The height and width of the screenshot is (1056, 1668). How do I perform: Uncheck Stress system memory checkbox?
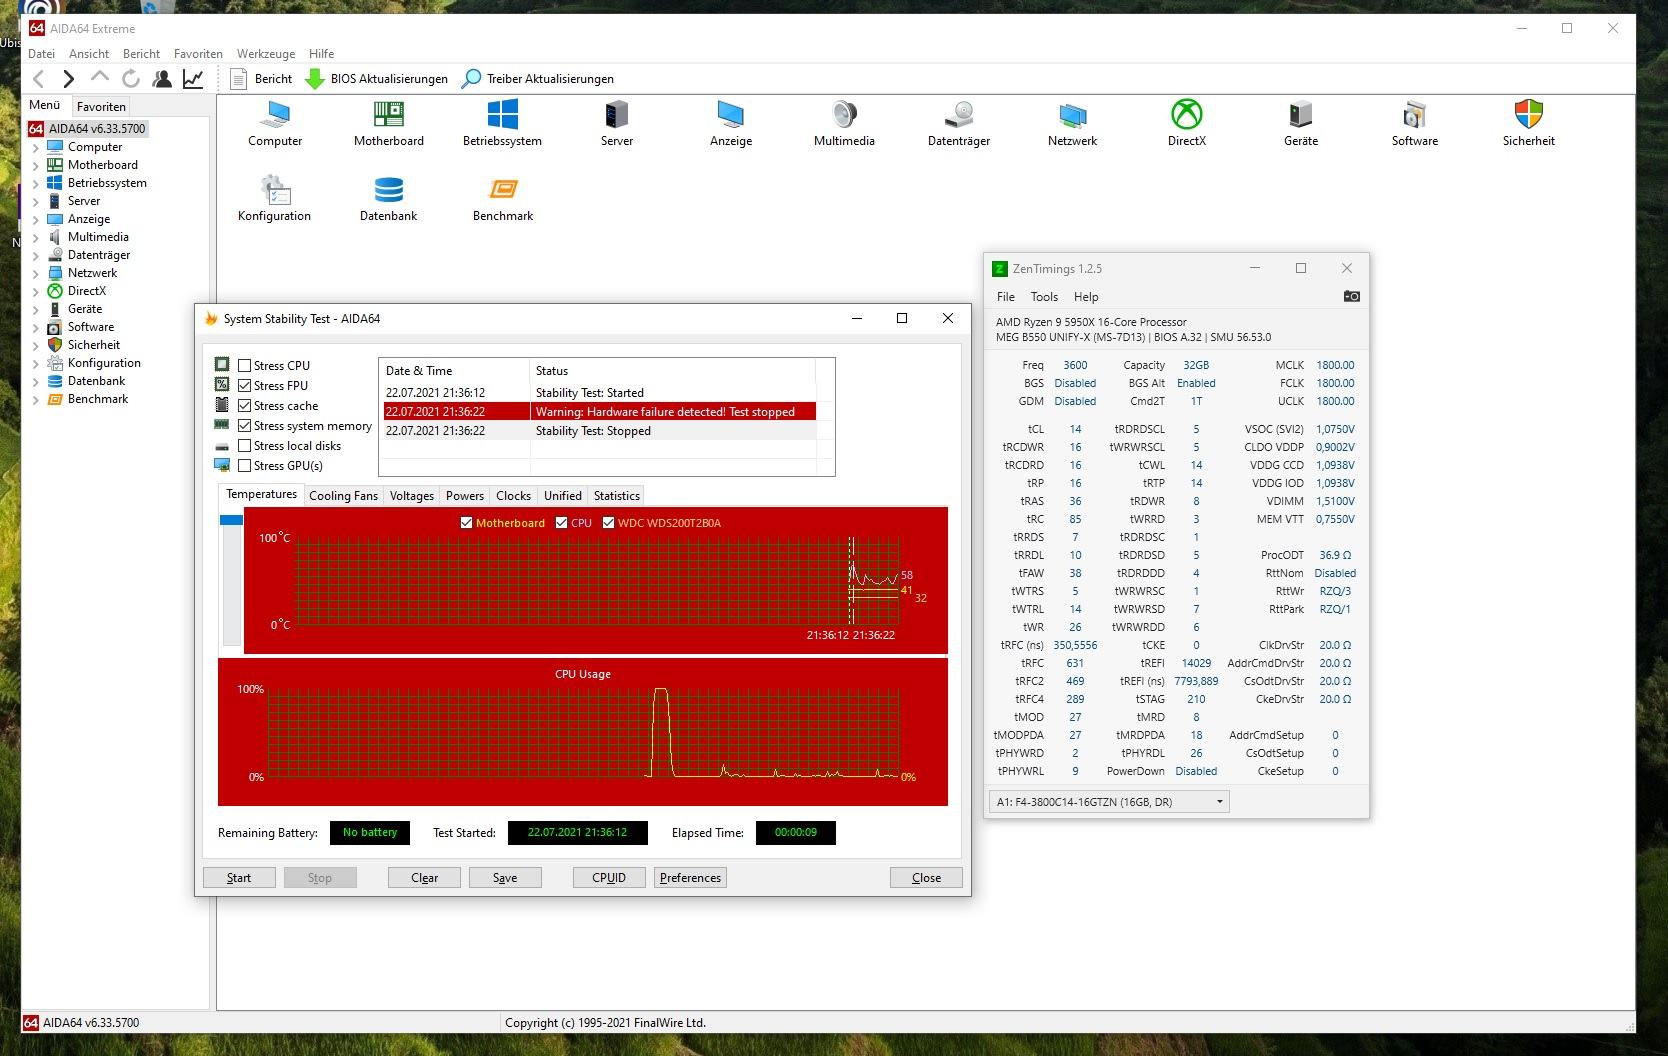click(x=245, y=426)
